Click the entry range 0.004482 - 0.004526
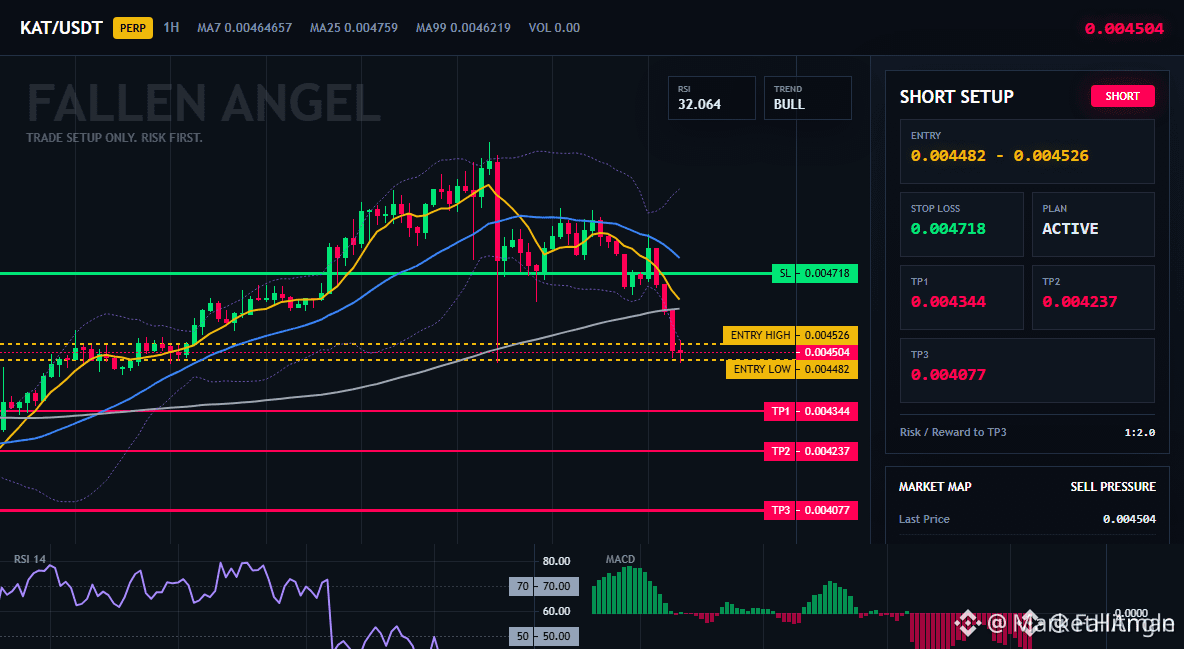 (1000, 156)
